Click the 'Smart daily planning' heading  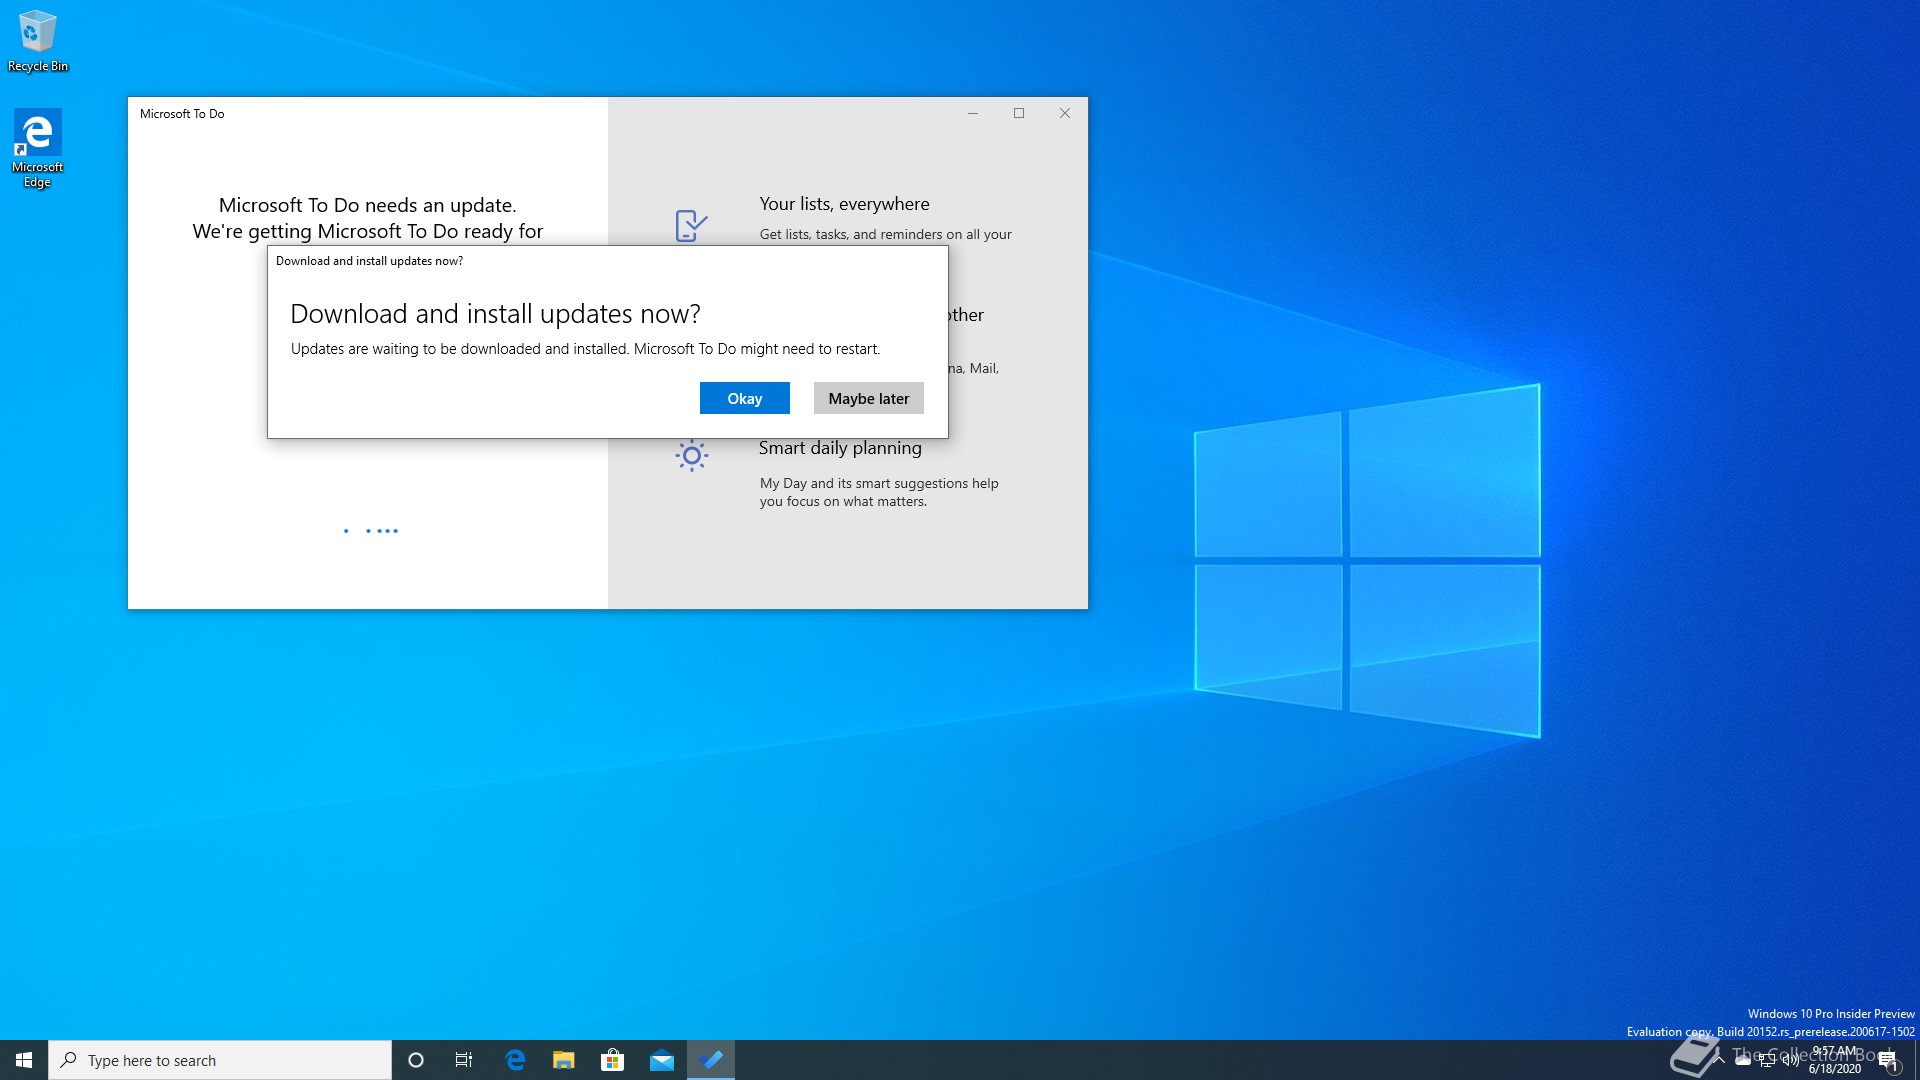840,448
